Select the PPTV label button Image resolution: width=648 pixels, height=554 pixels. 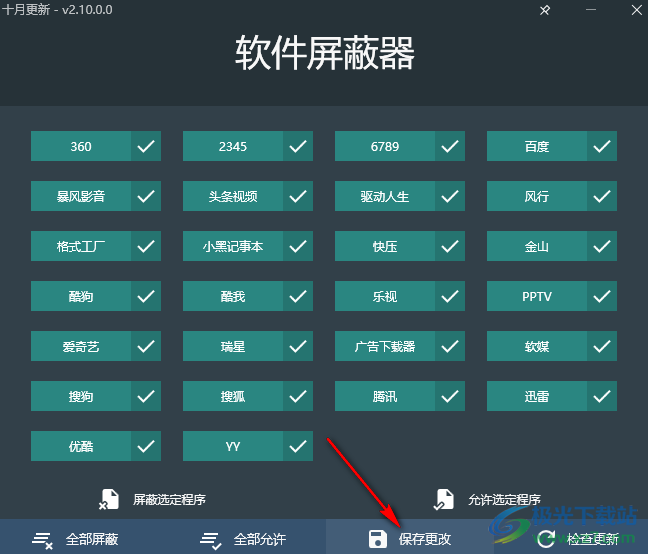(537, 296)
